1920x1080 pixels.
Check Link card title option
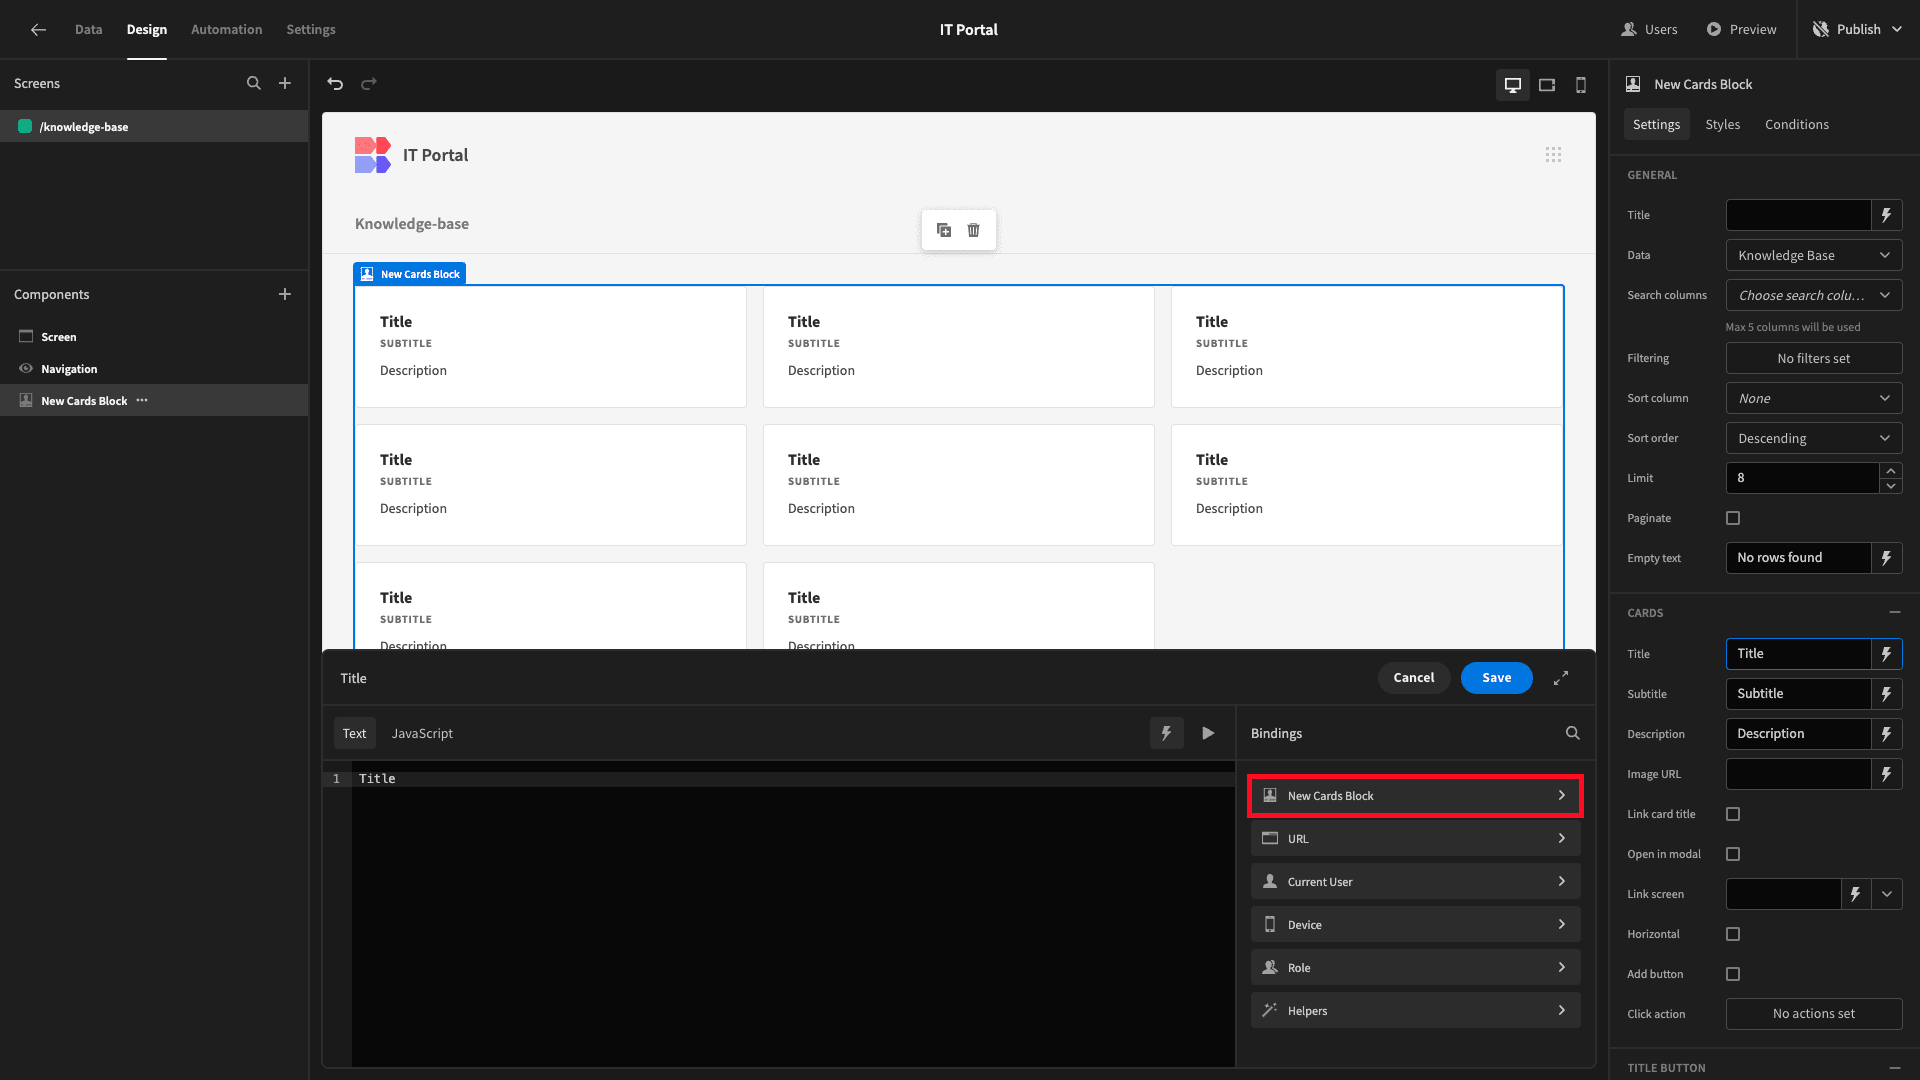pyautogui.click(x=1733, y=814)
